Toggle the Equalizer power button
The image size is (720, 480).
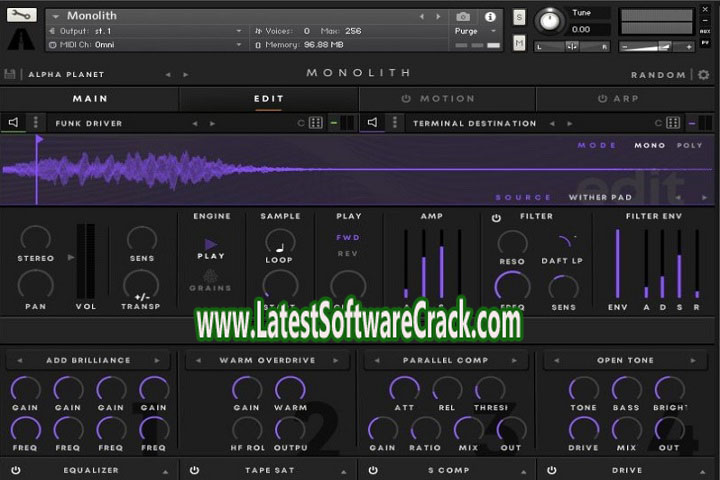tap(14, 469)
